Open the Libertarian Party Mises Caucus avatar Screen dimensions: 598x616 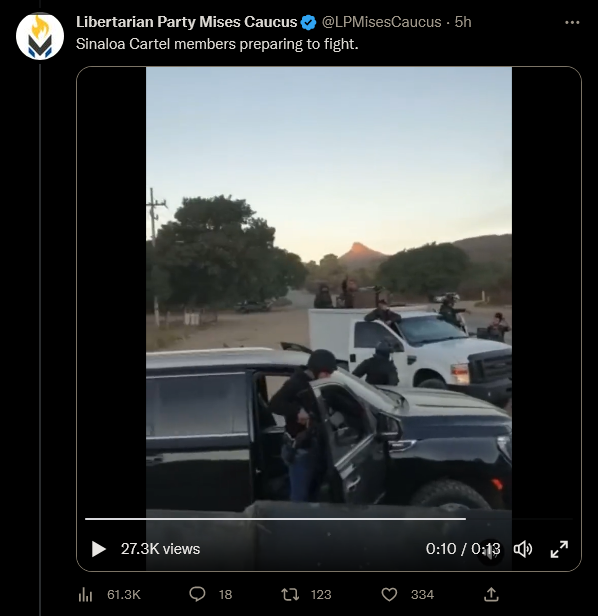click(40, 37)
